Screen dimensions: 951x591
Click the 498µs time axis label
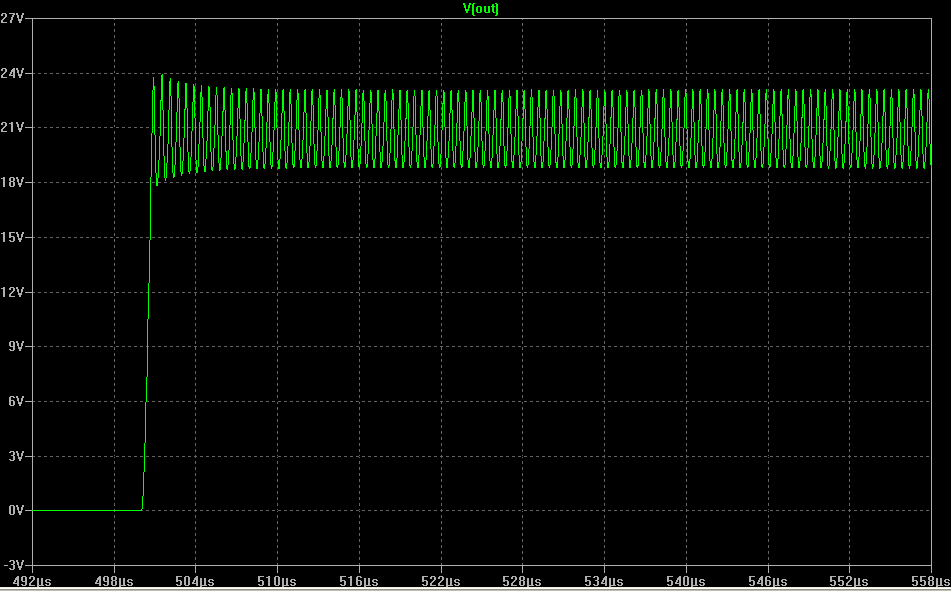click(114, 581)
